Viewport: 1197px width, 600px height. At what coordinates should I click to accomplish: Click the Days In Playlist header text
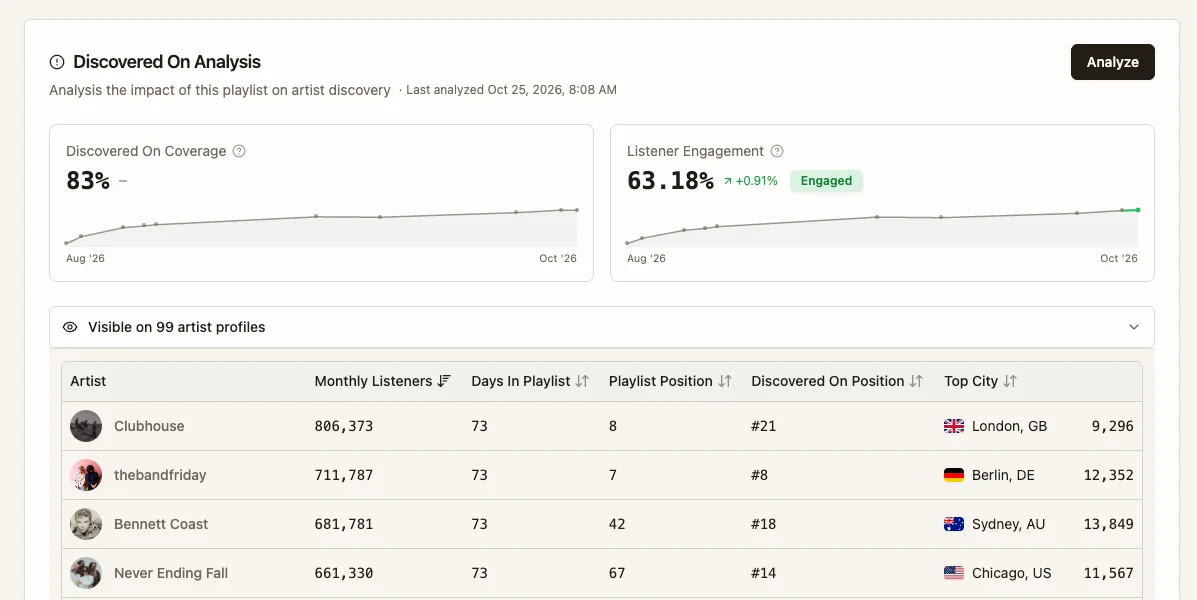521,381
